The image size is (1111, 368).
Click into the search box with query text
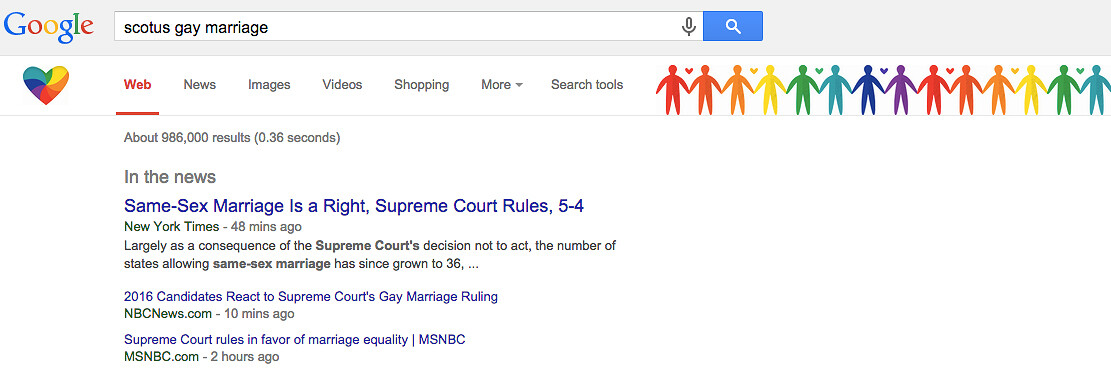(x=397, y=27)
